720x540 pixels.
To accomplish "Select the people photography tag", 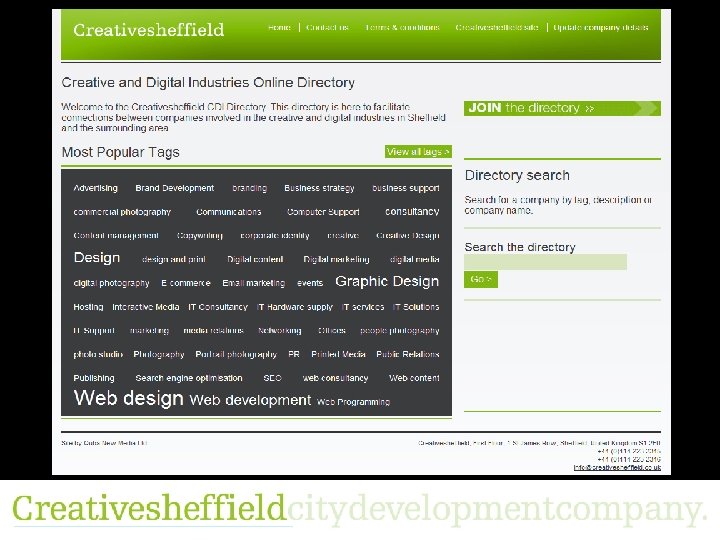I will click(400, 331).
